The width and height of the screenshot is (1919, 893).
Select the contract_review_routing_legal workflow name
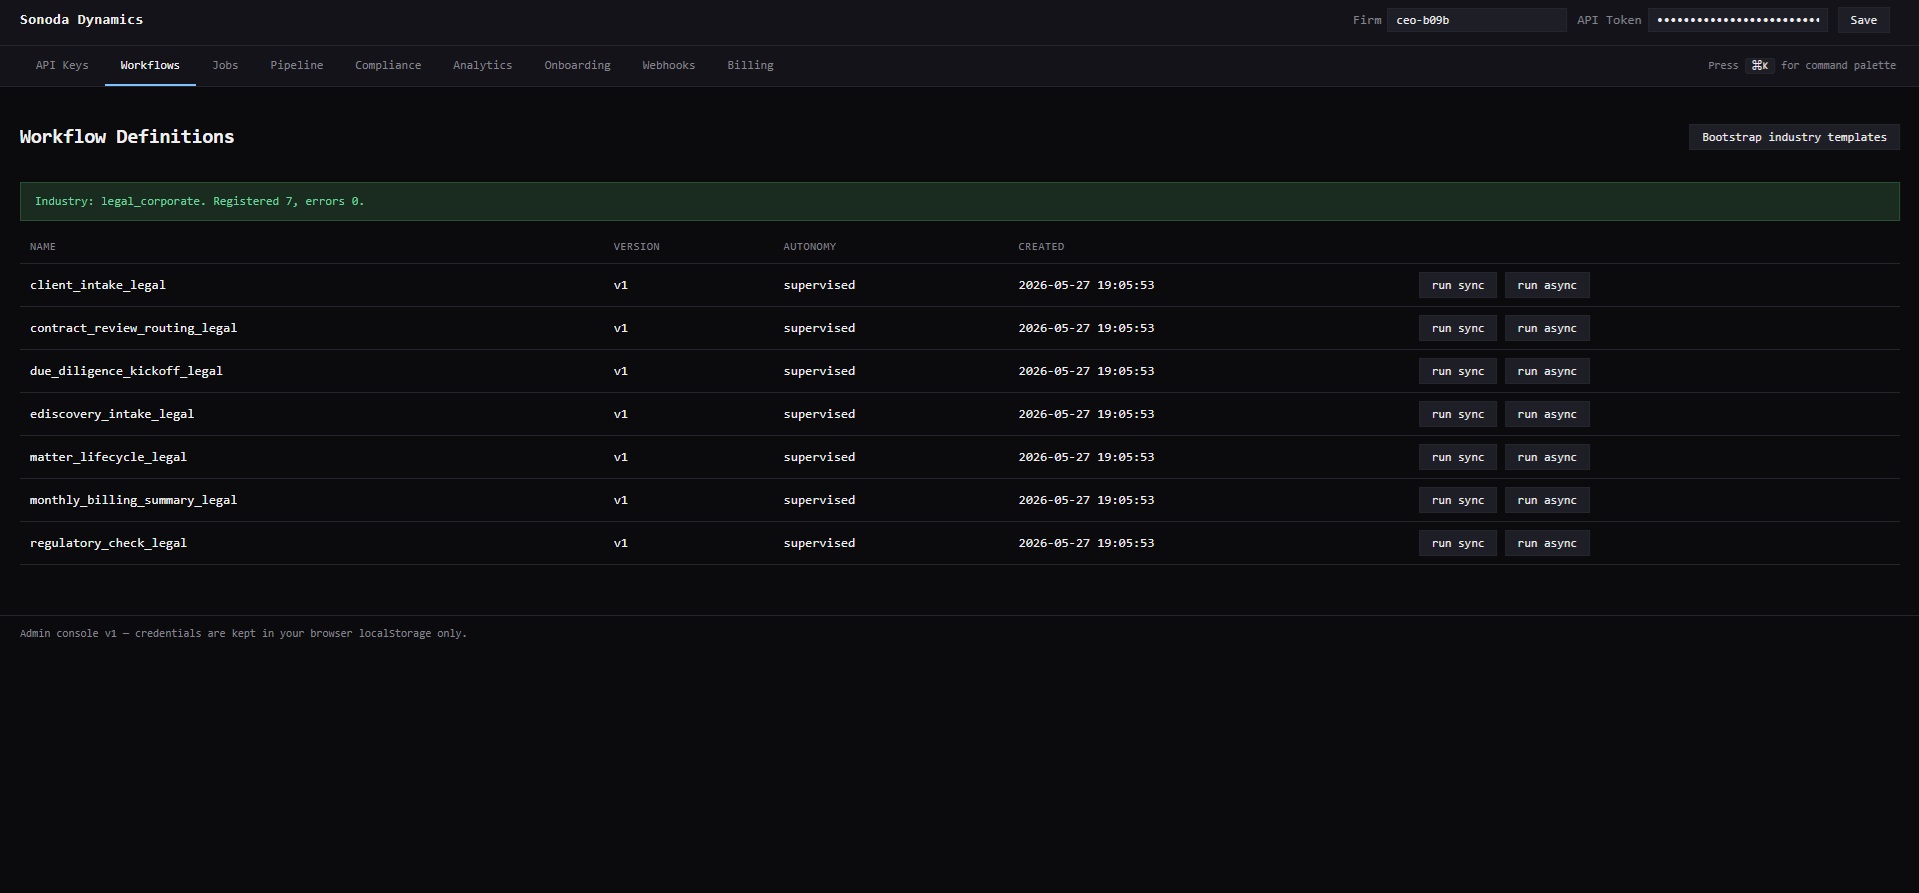click(133, 328)
